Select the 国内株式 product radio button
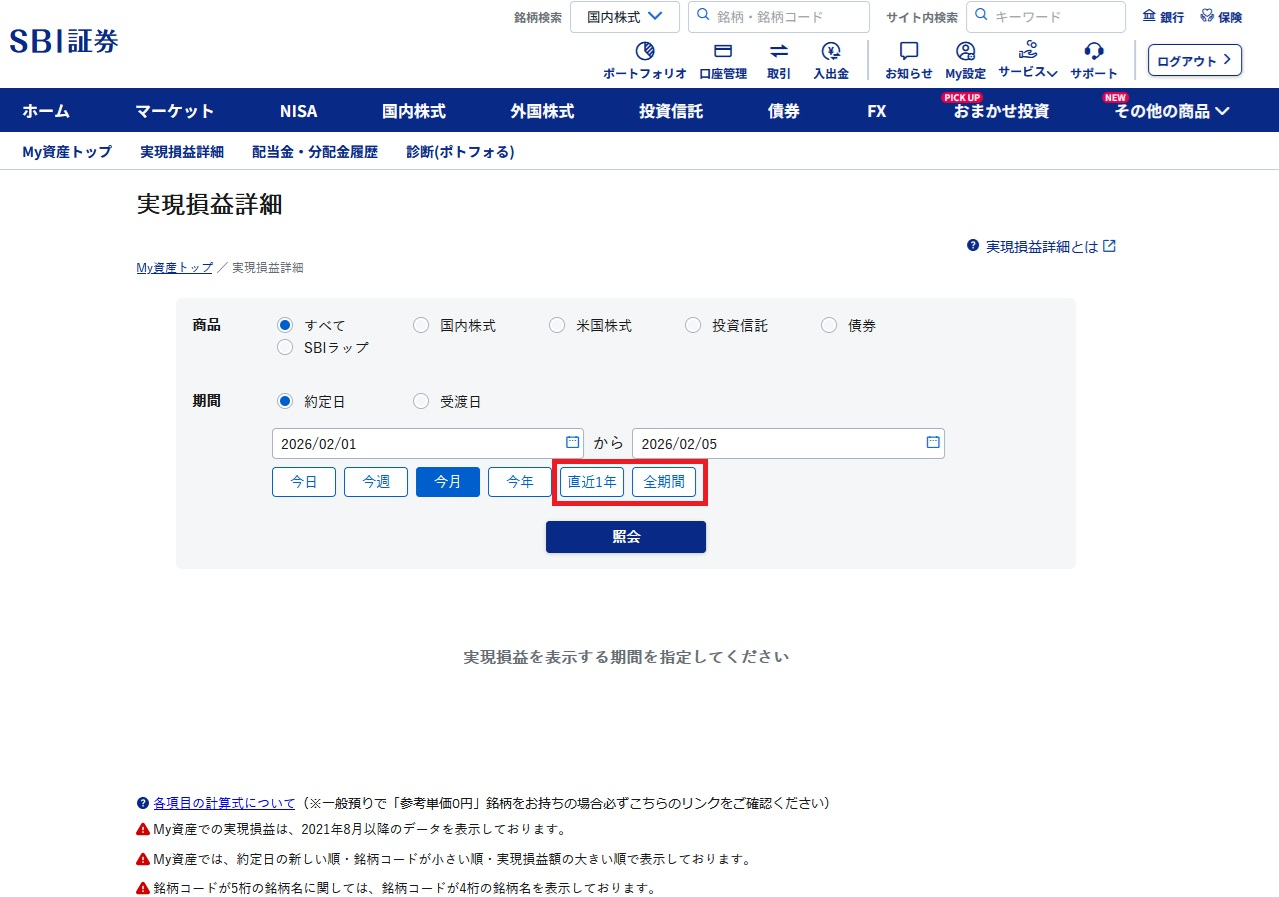Viewport: 1279px width, 897px height. tap(421, 325)
